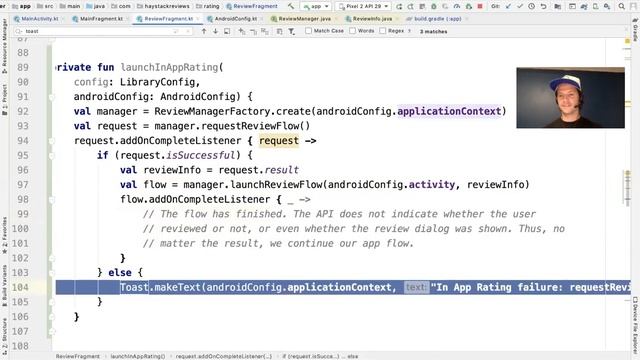Open Git history clock icon

531,6
